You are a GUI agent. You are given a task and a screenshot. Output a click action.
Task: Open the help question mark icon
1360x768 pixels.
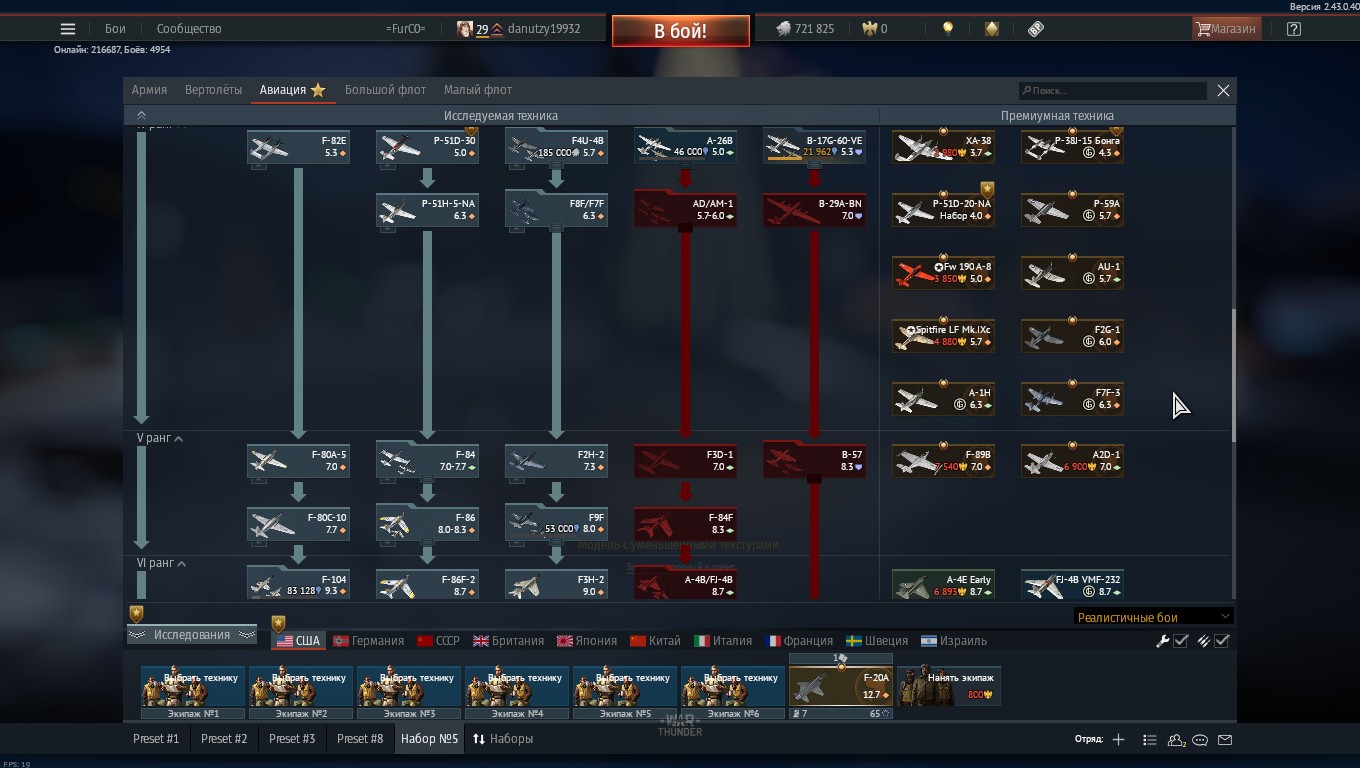pos(1294,29)
